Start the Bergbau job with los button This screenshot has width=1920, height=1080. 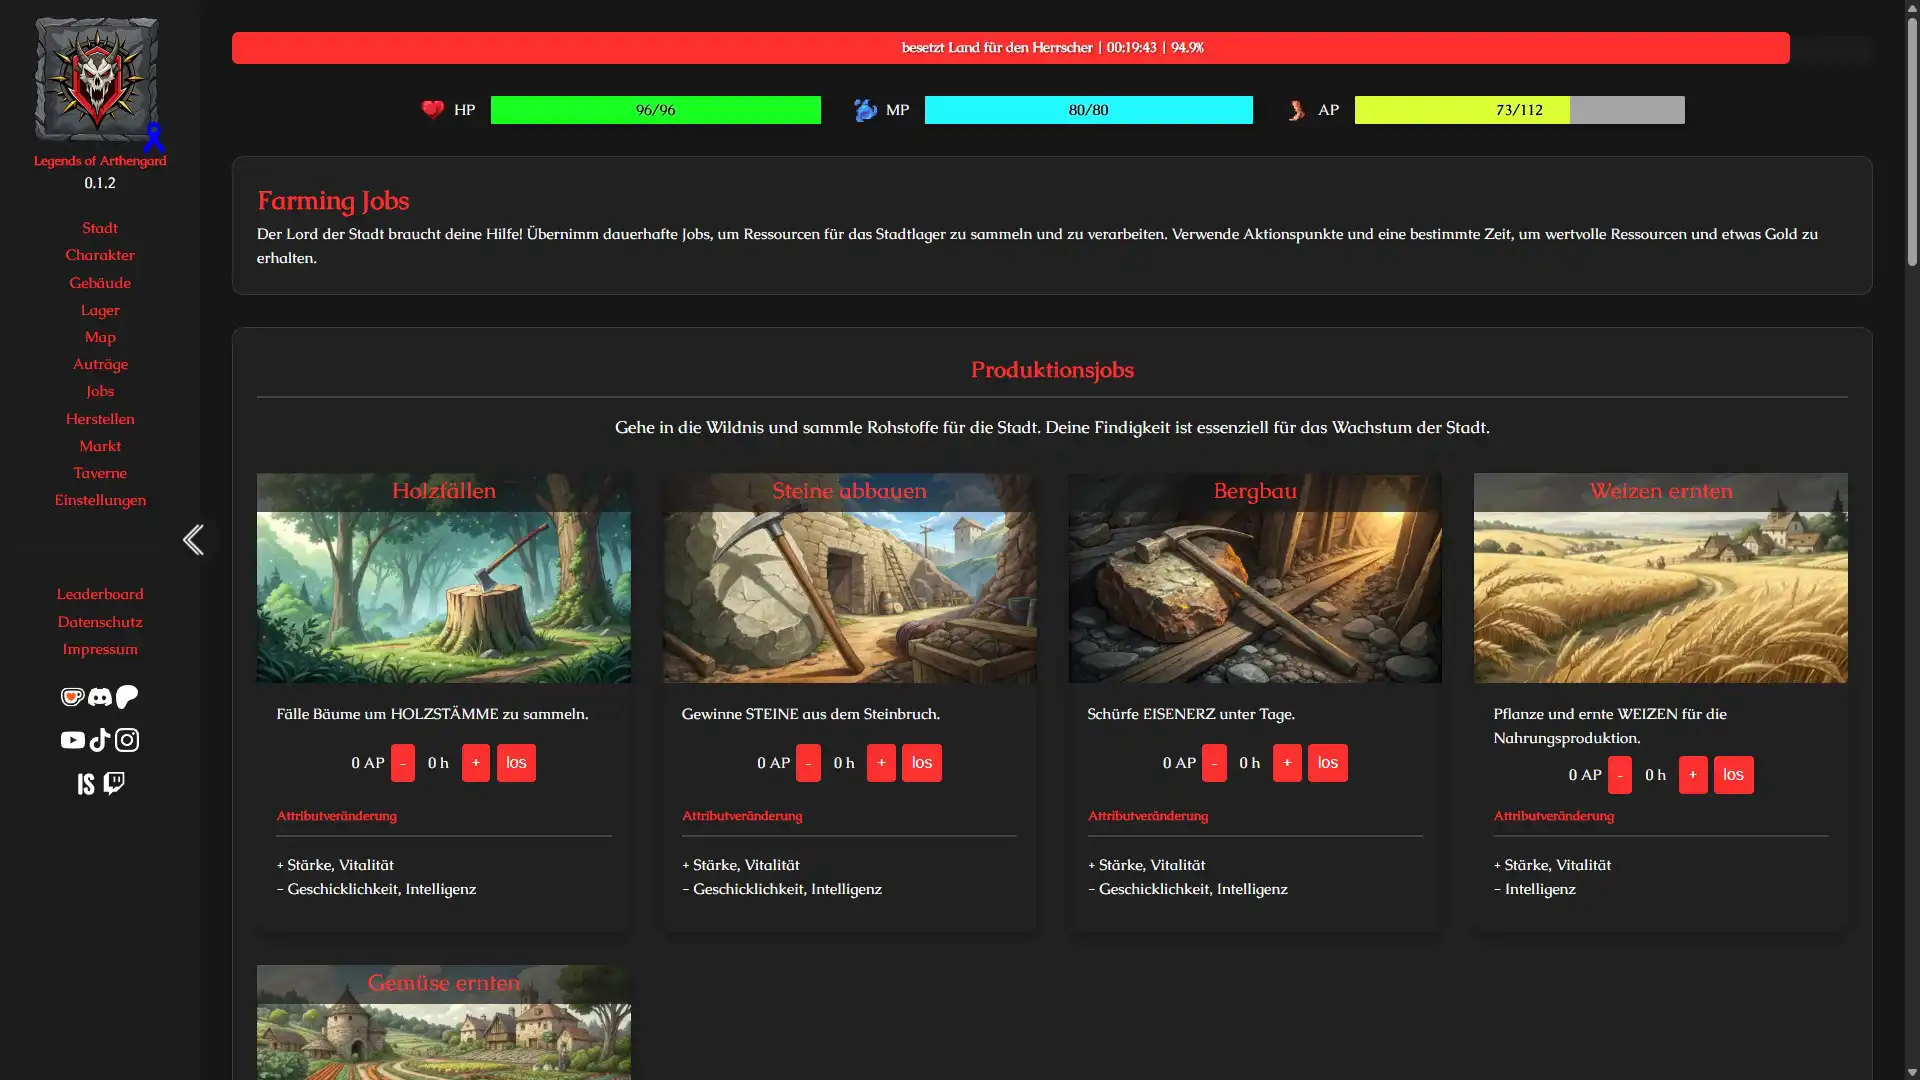pyautogui.click(x=1328, y=762)
